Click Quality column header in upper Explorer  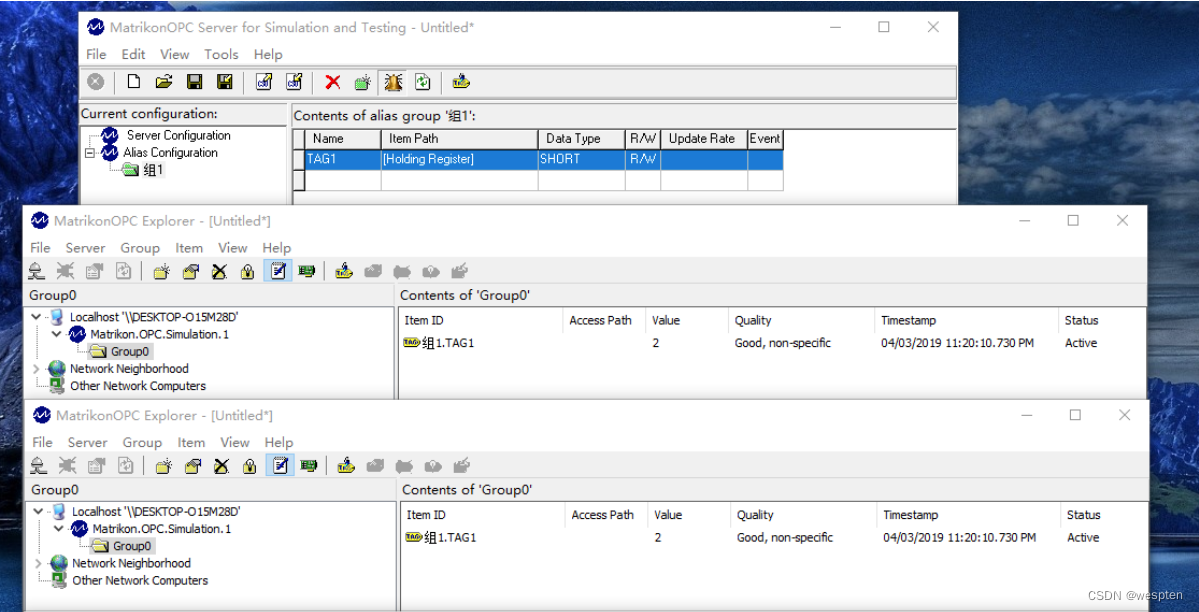(801, 321)
